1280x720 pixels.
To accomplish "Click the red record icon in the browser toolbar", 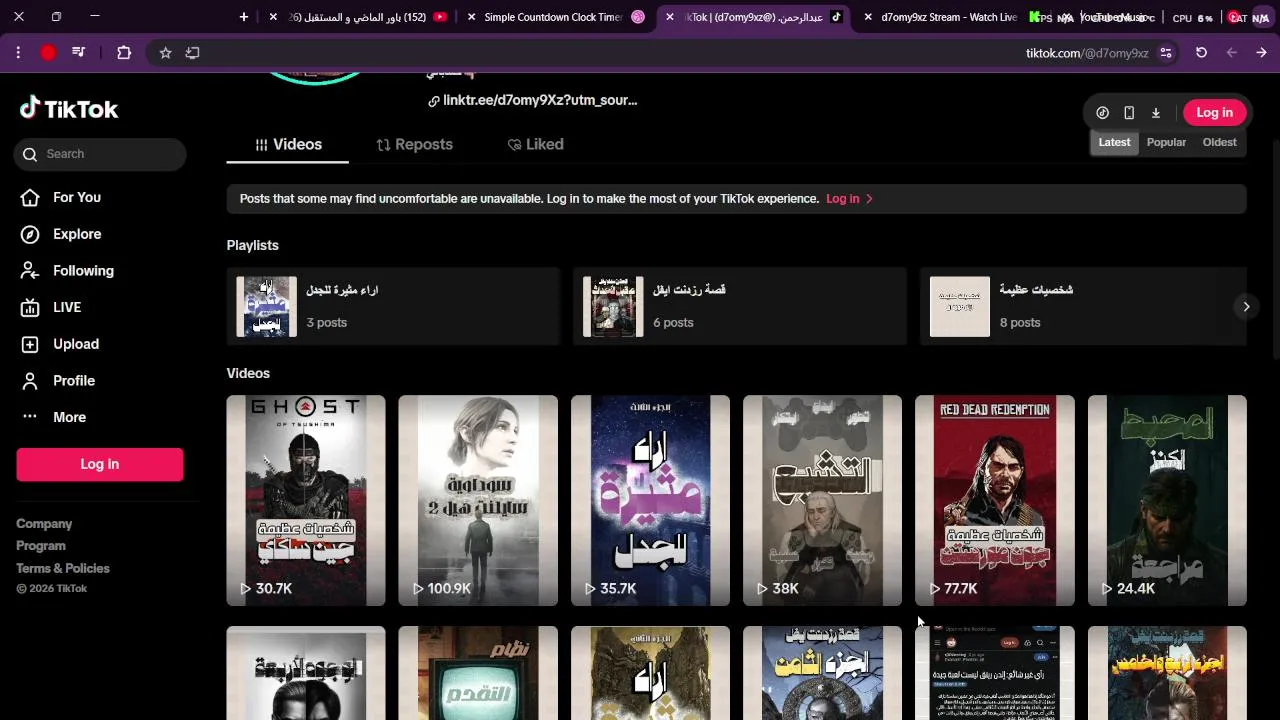I will point(48,53).
